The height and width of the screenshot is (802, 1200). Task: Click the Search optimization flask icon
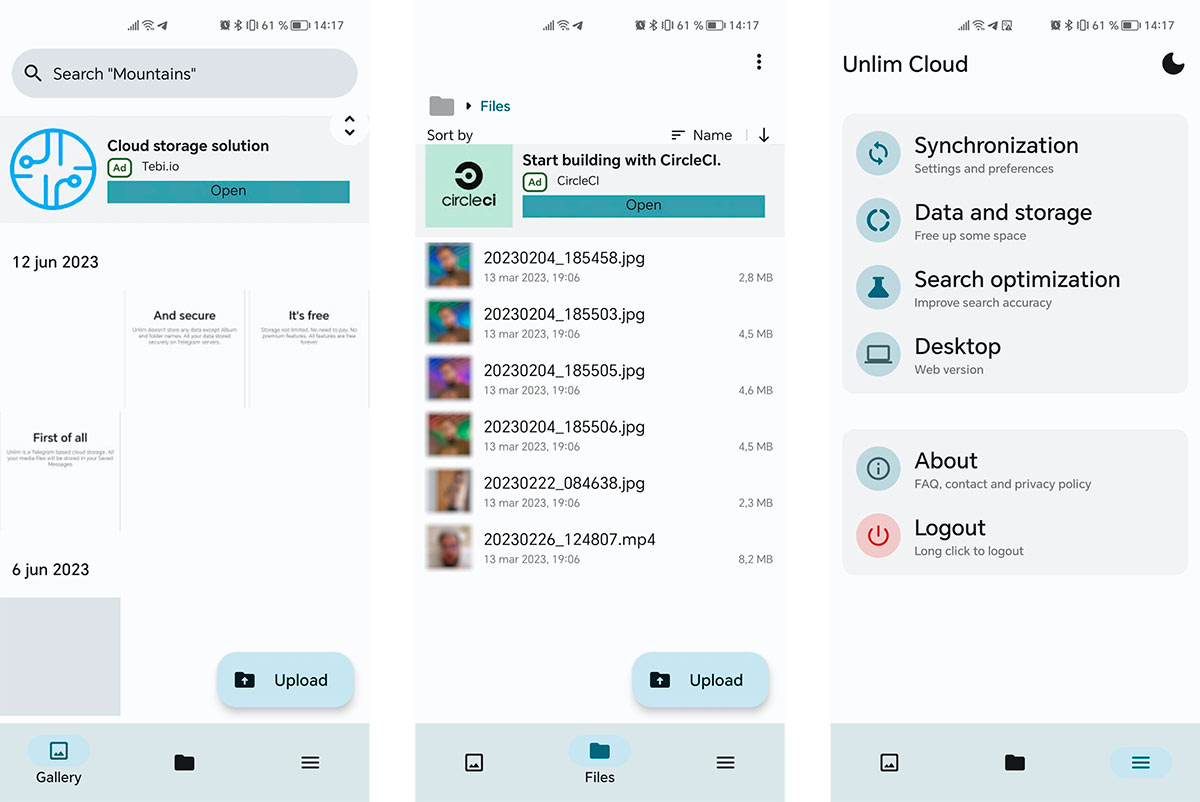(x=878, y=288)
